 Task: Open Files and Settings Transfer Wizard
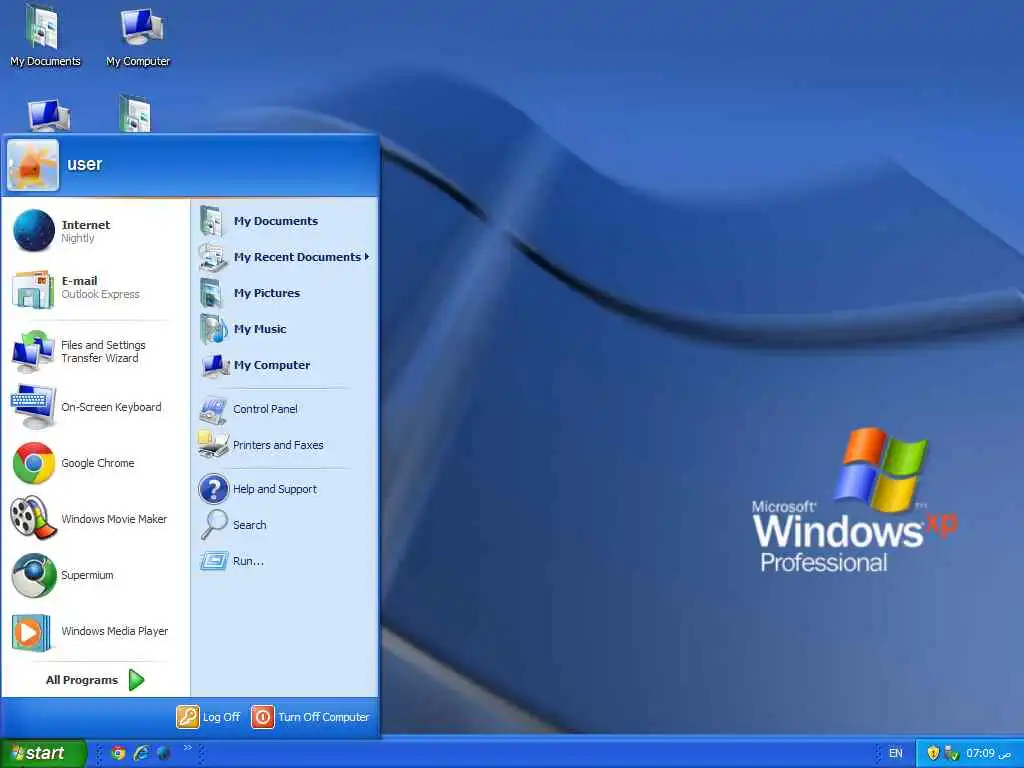point(95,351)
